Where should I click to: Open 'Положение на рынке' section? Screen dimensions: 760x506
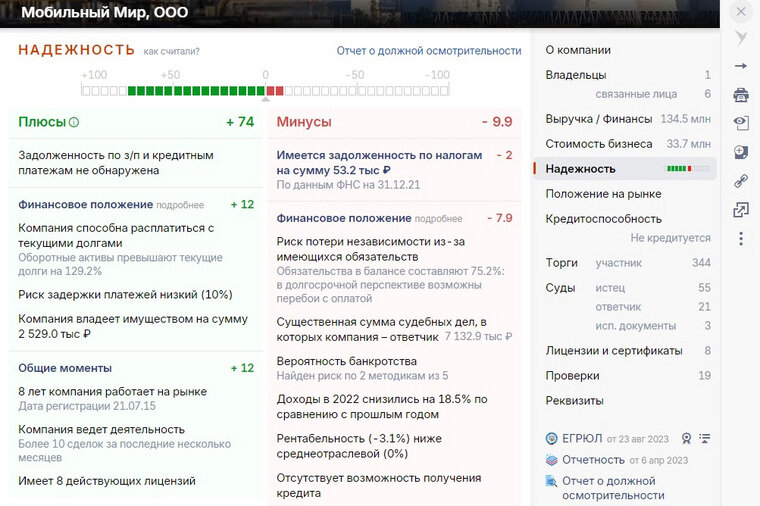pyautogui.click(x=603, y=194)
